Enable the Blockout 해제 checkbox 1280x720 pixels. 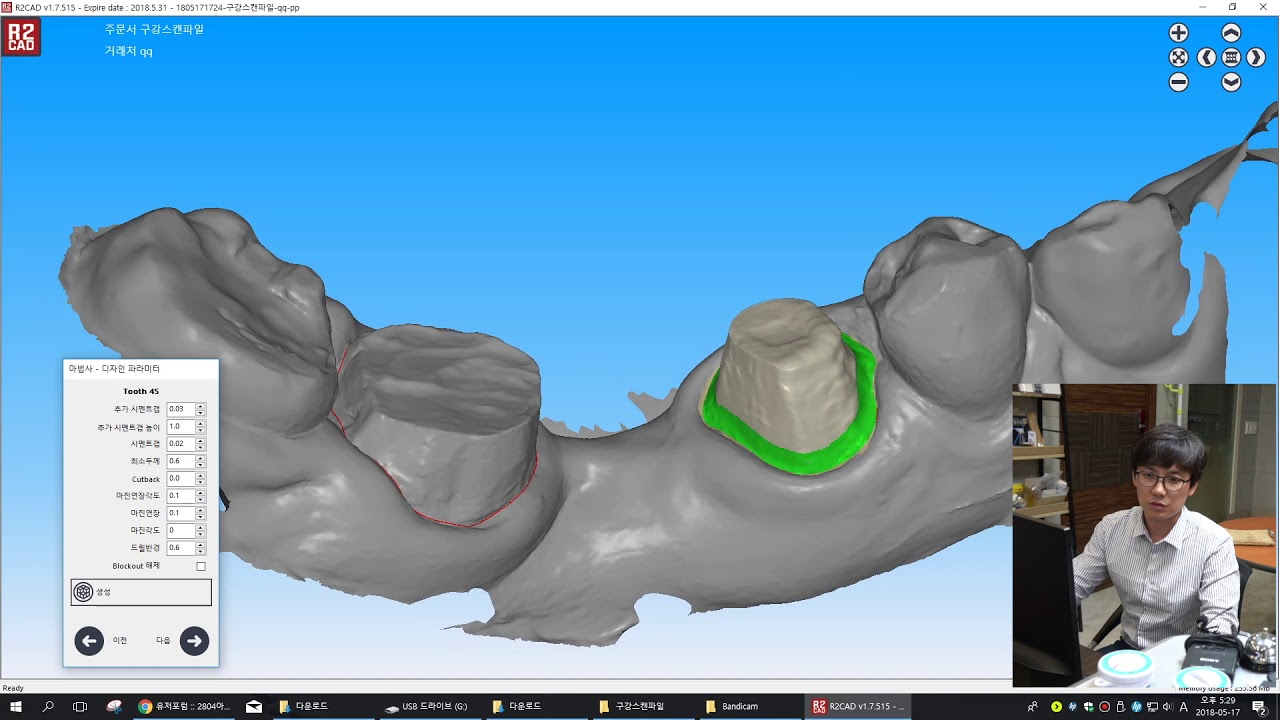[x=201, y=566]
